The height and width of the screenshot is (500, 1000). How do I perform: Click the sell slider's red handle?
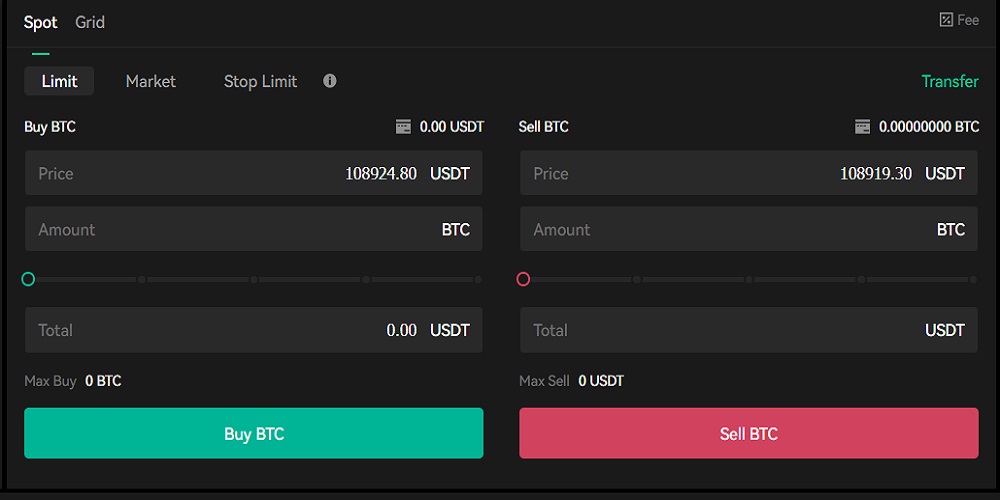tap(523, 279)
